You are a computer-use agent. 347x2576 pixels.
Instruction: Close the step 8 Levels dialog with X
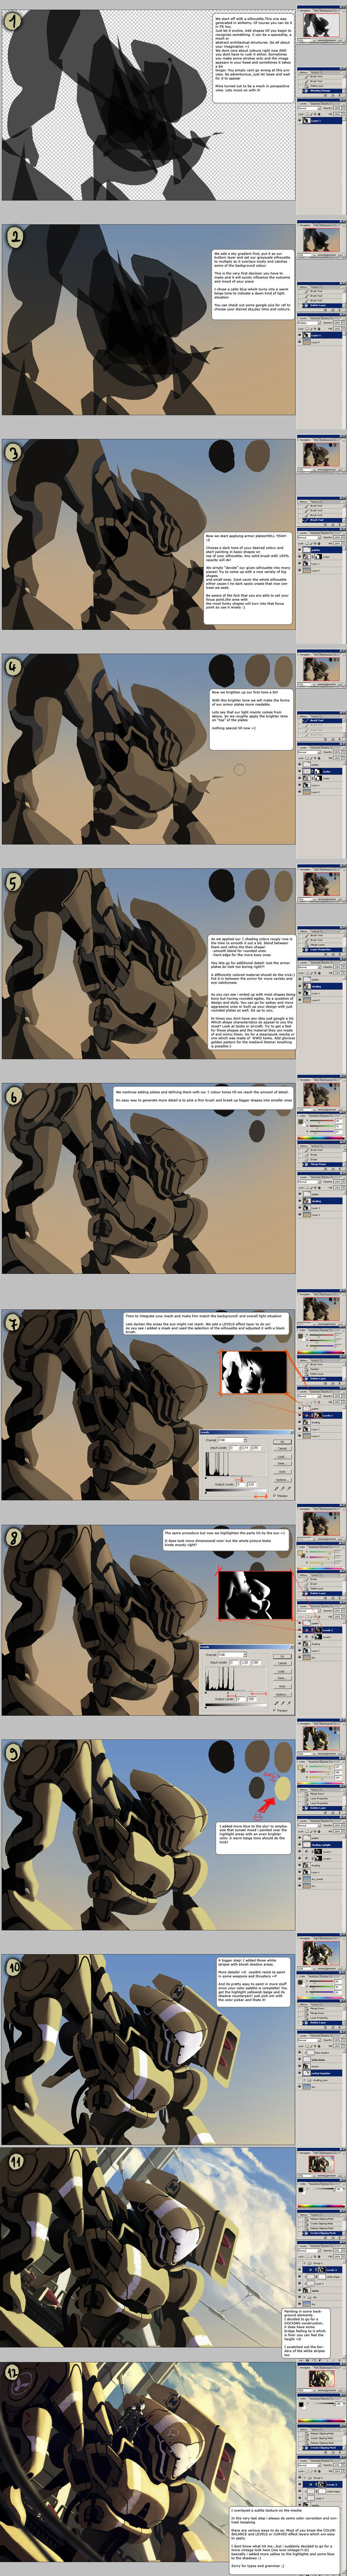(292, 1647)
